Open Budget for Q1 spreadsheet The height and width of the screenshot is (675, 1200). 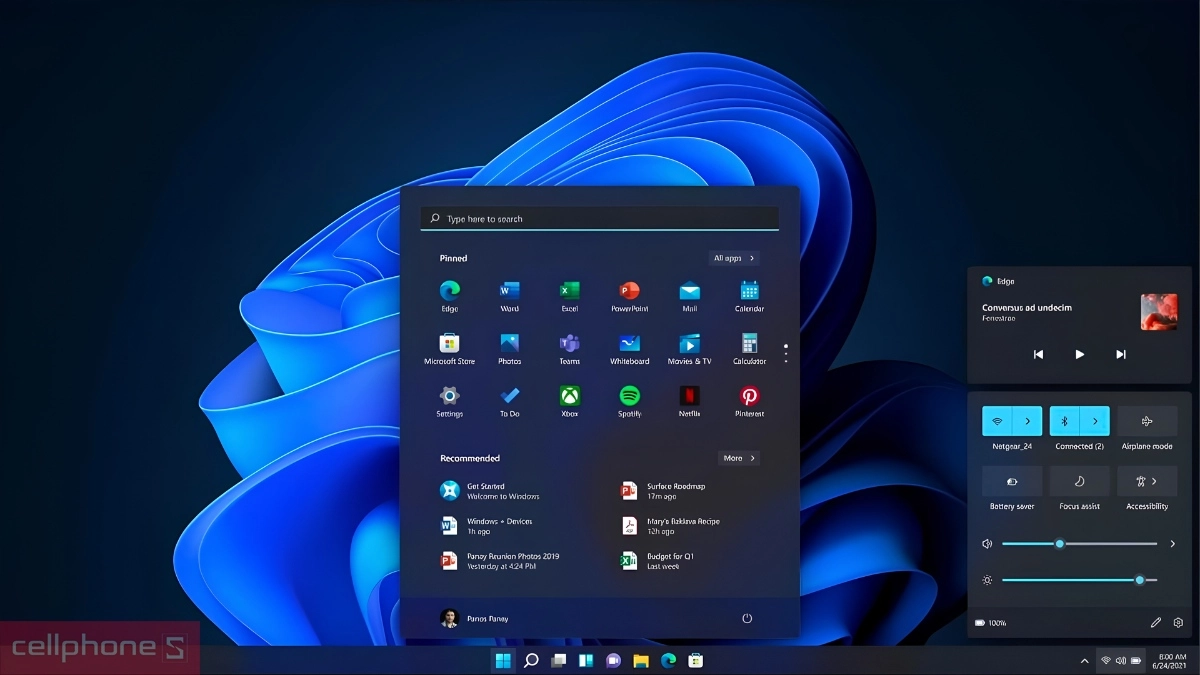point(658,561)
